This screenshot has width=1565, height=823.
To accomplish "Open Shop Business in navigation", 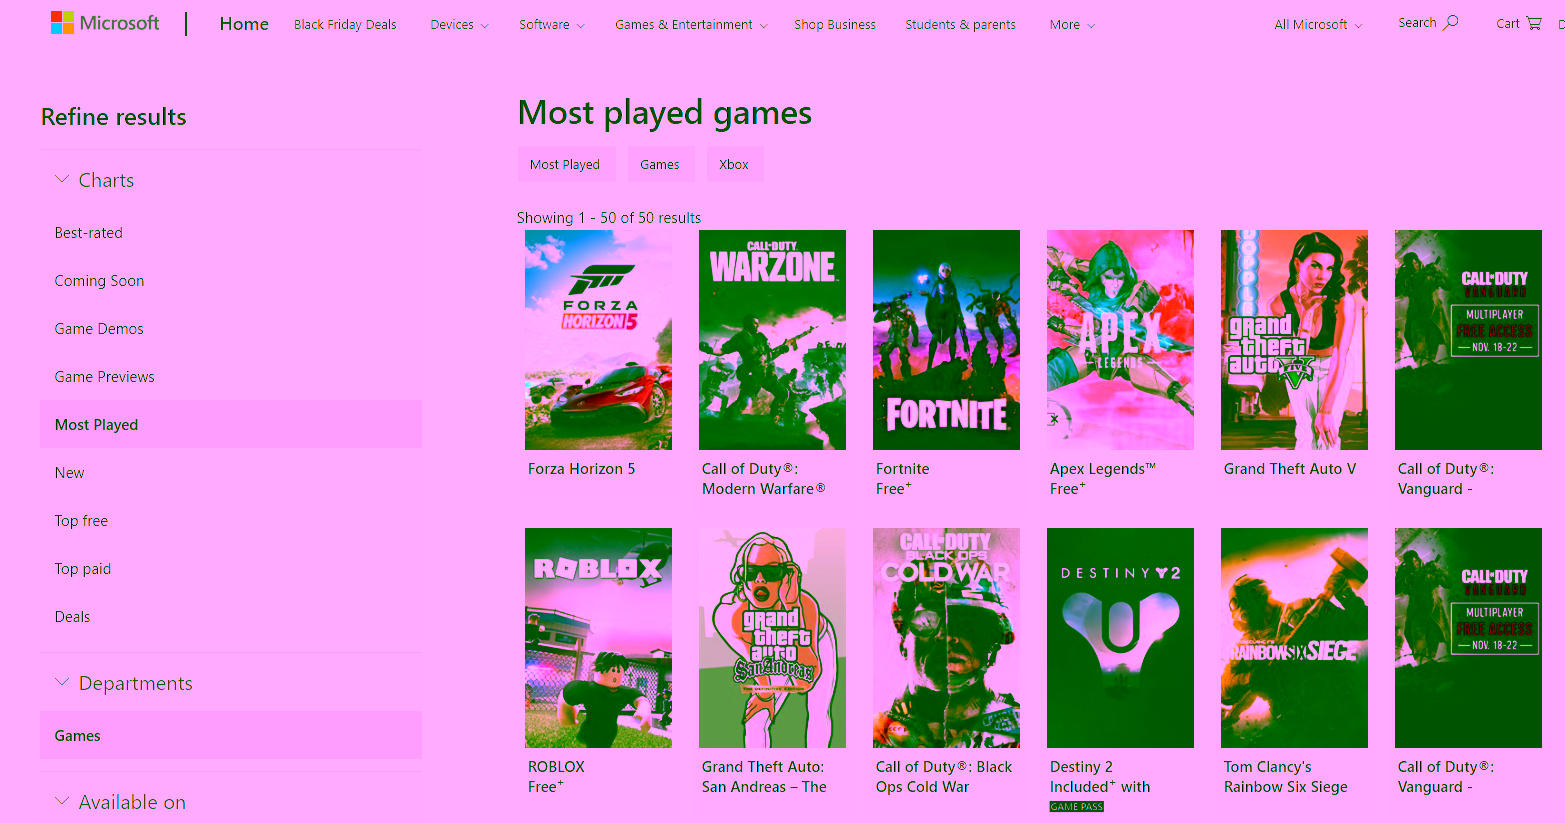I will click(835, 25).
